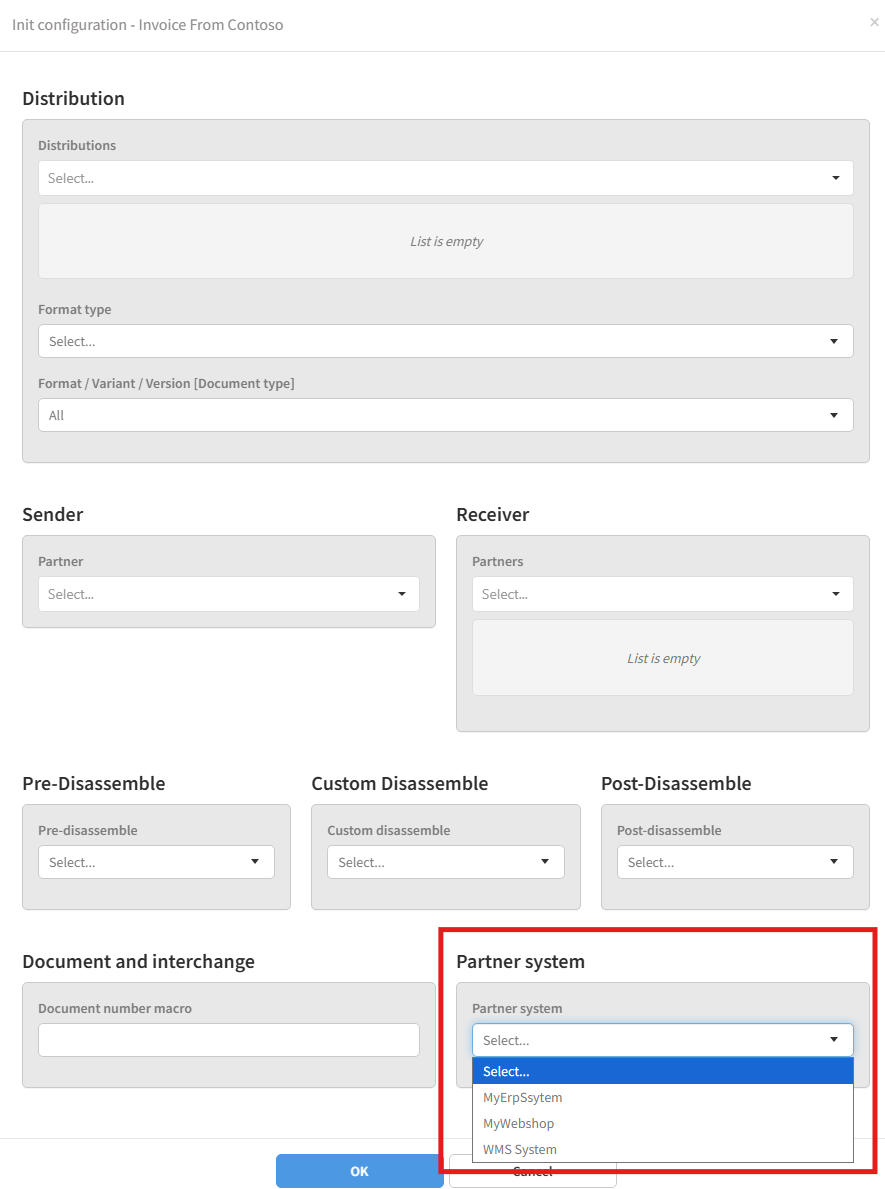Click the Receiver Partners arrow icon

[835, 594]
